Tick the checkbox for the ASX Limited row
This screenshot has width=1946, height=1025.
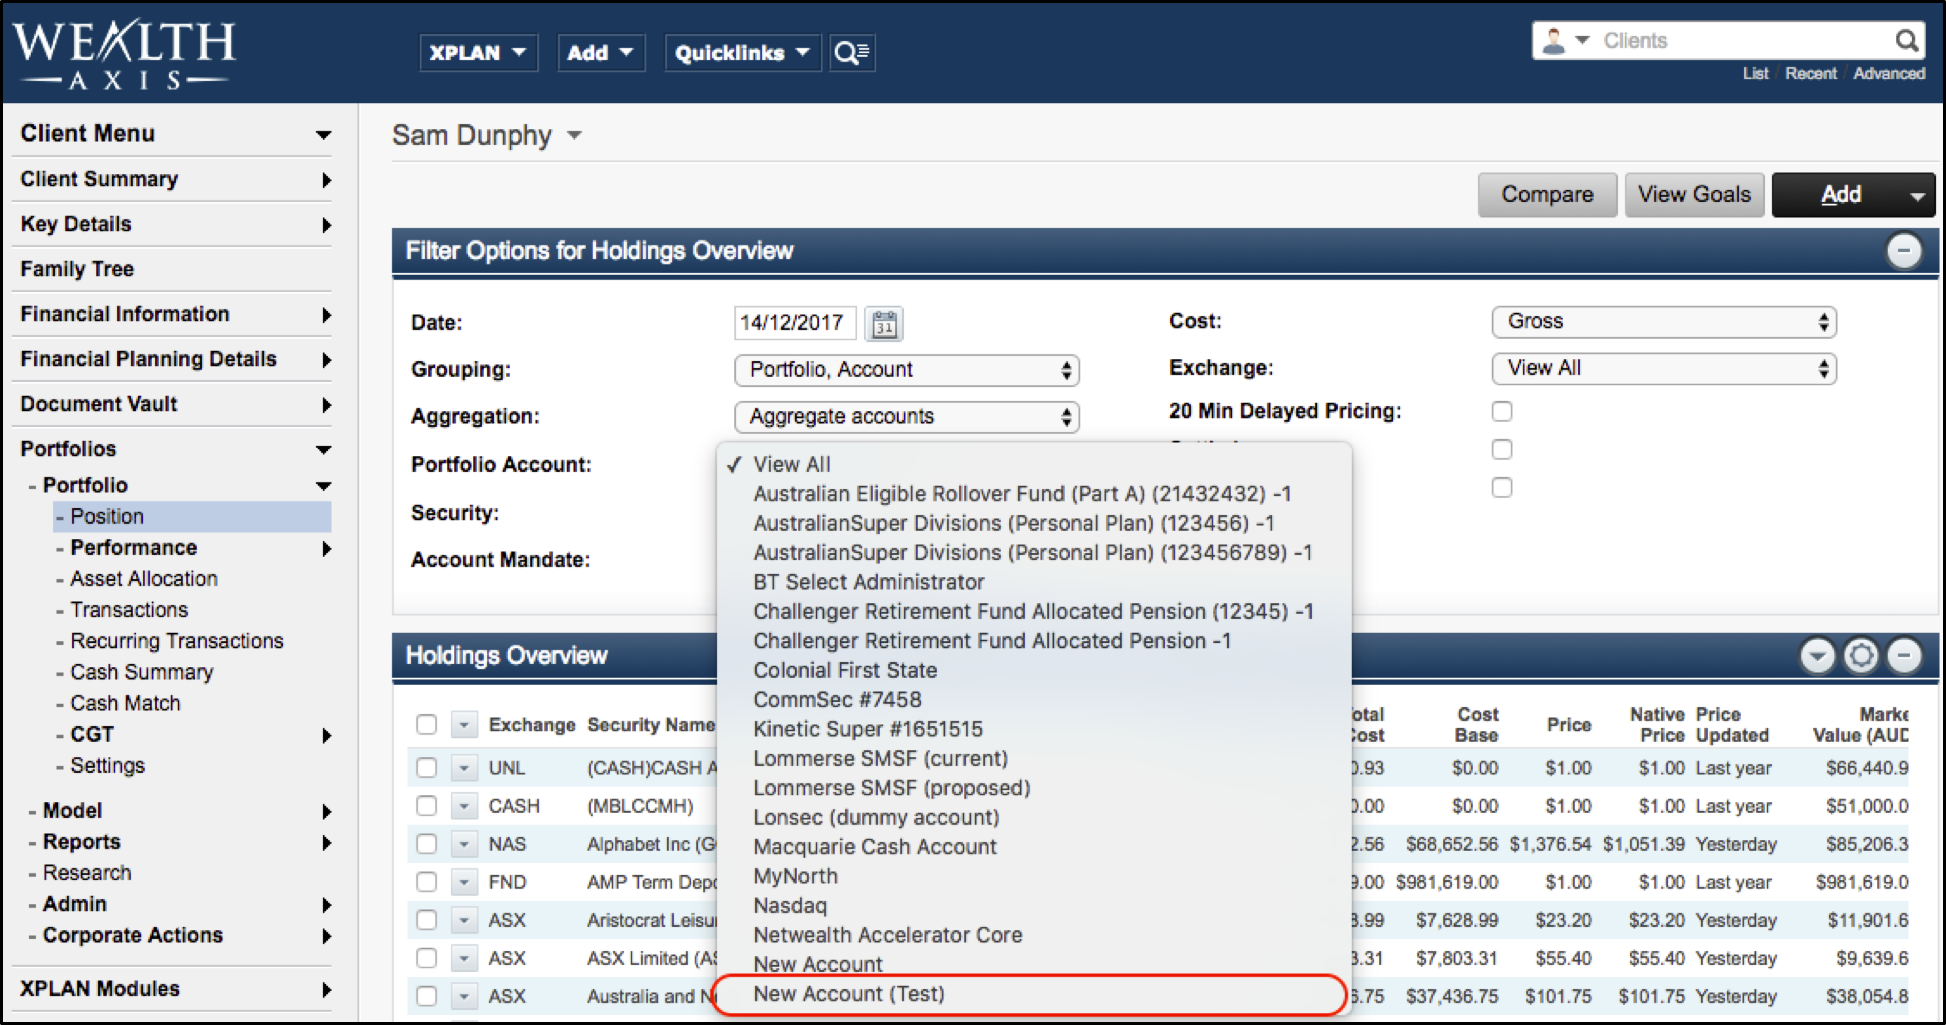point(427,958)
